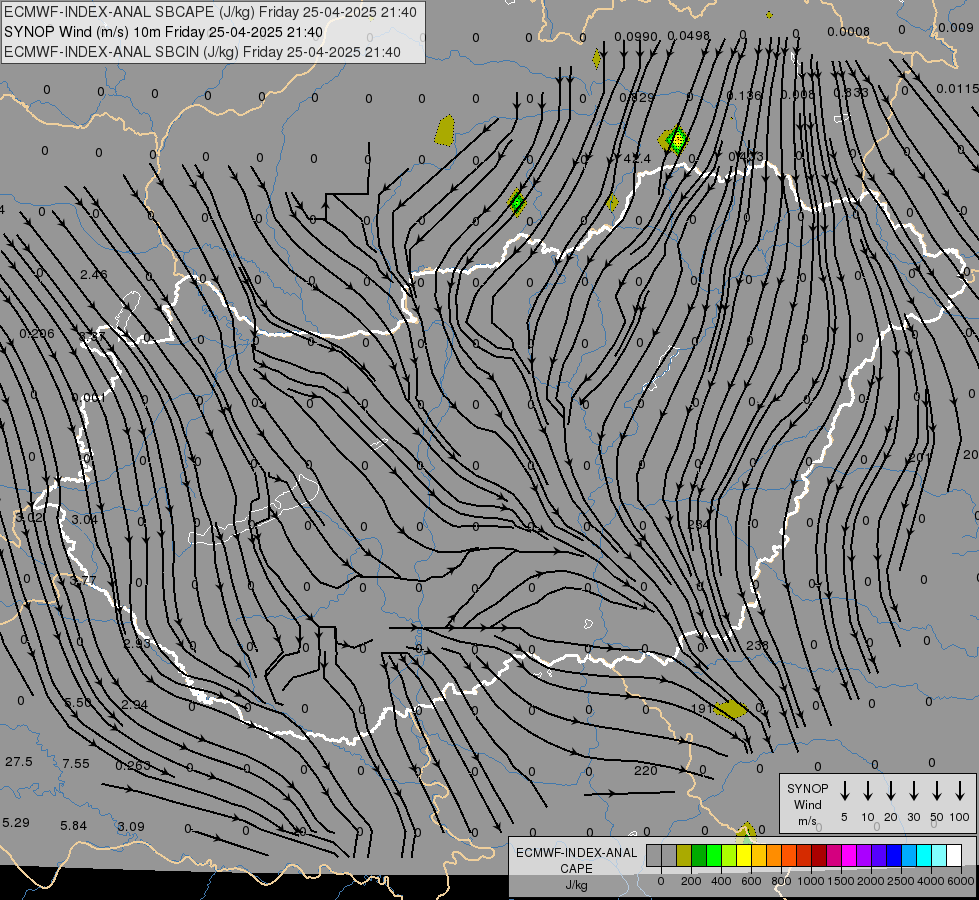979x900 pixels.
Task: Click the map value 0.263
Action: pyautogui.click(x=132, y=766)
